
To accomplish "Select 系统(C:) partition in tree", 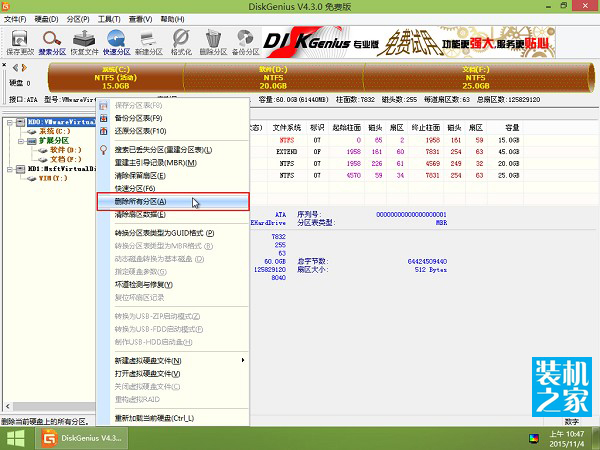I will [54, 132].
